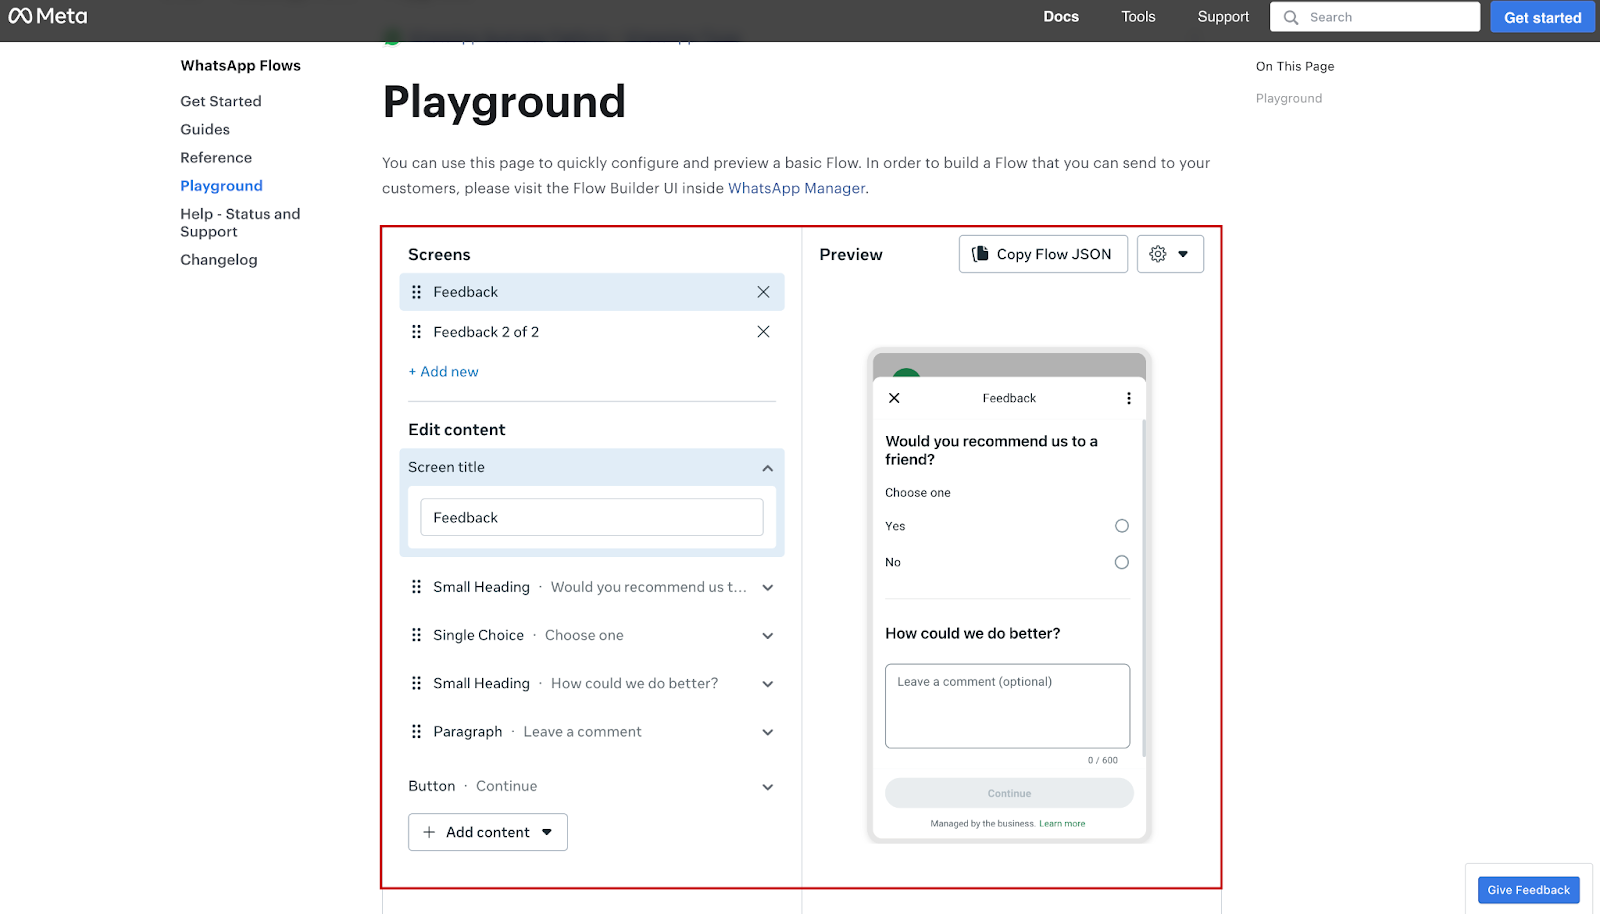
Task: Click the plus icon in Add content
Action: coord(429,832)
